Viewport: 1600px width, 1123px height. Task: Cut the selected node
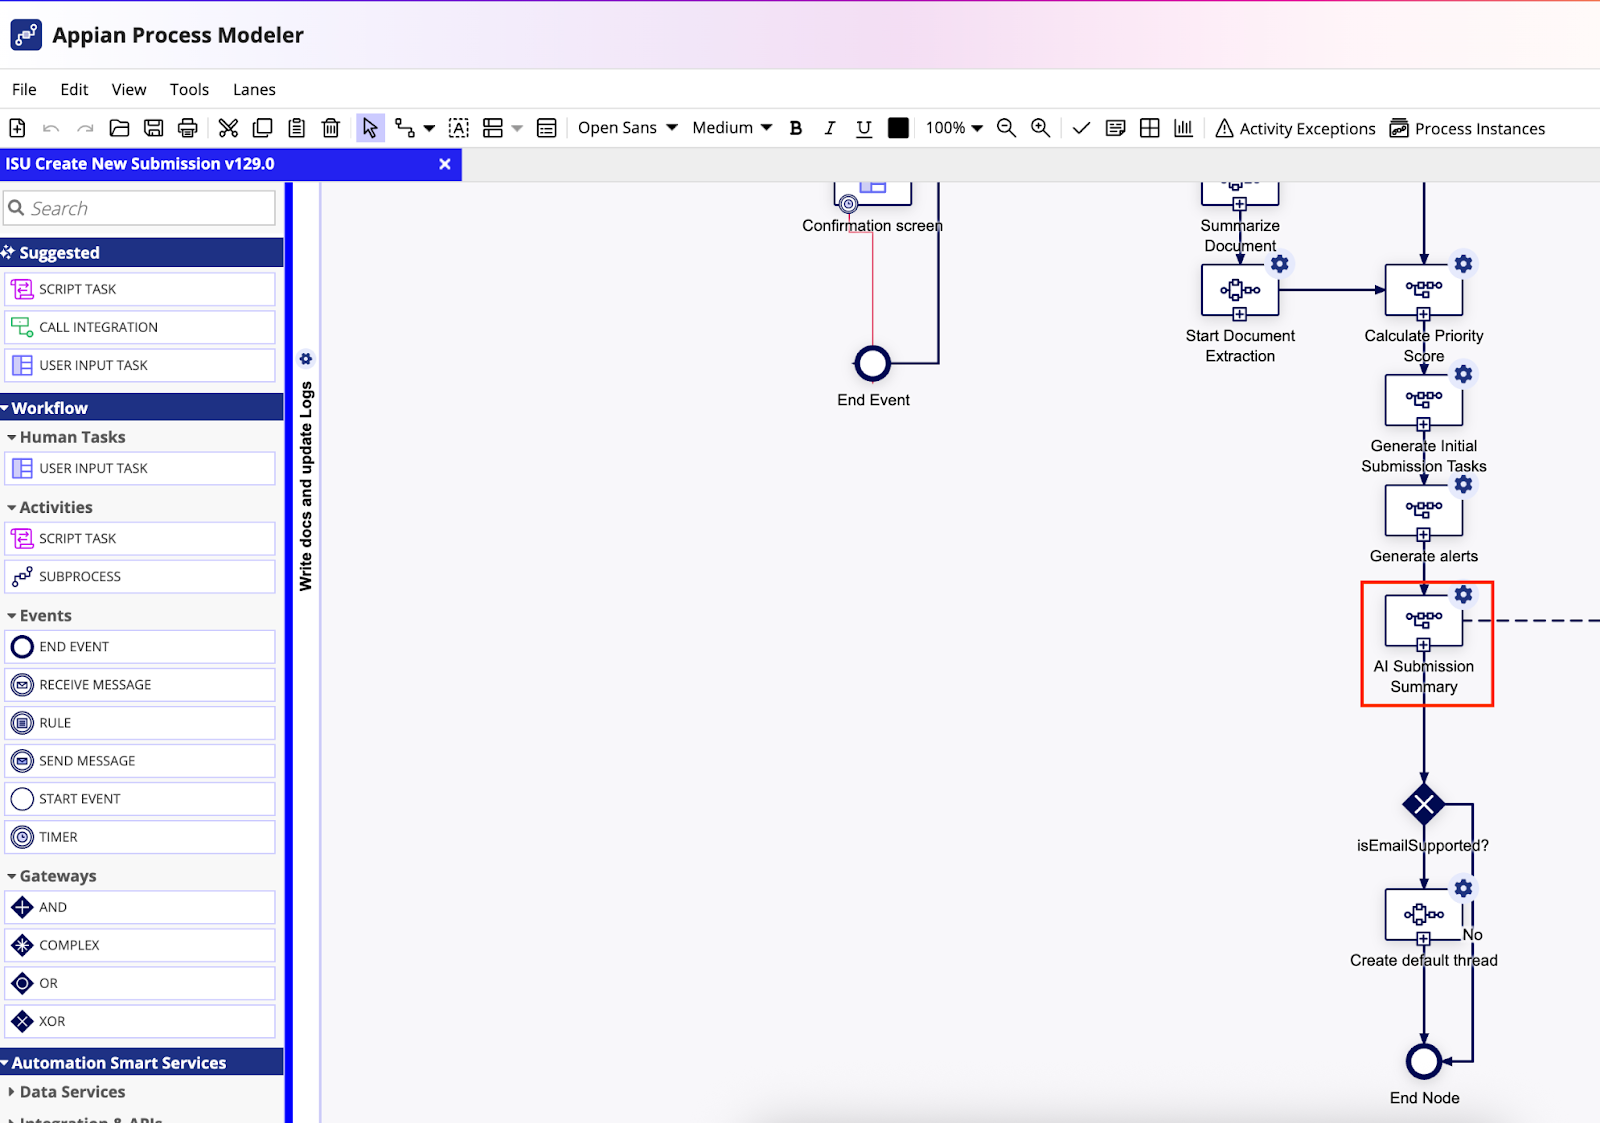tap(228, 128)
